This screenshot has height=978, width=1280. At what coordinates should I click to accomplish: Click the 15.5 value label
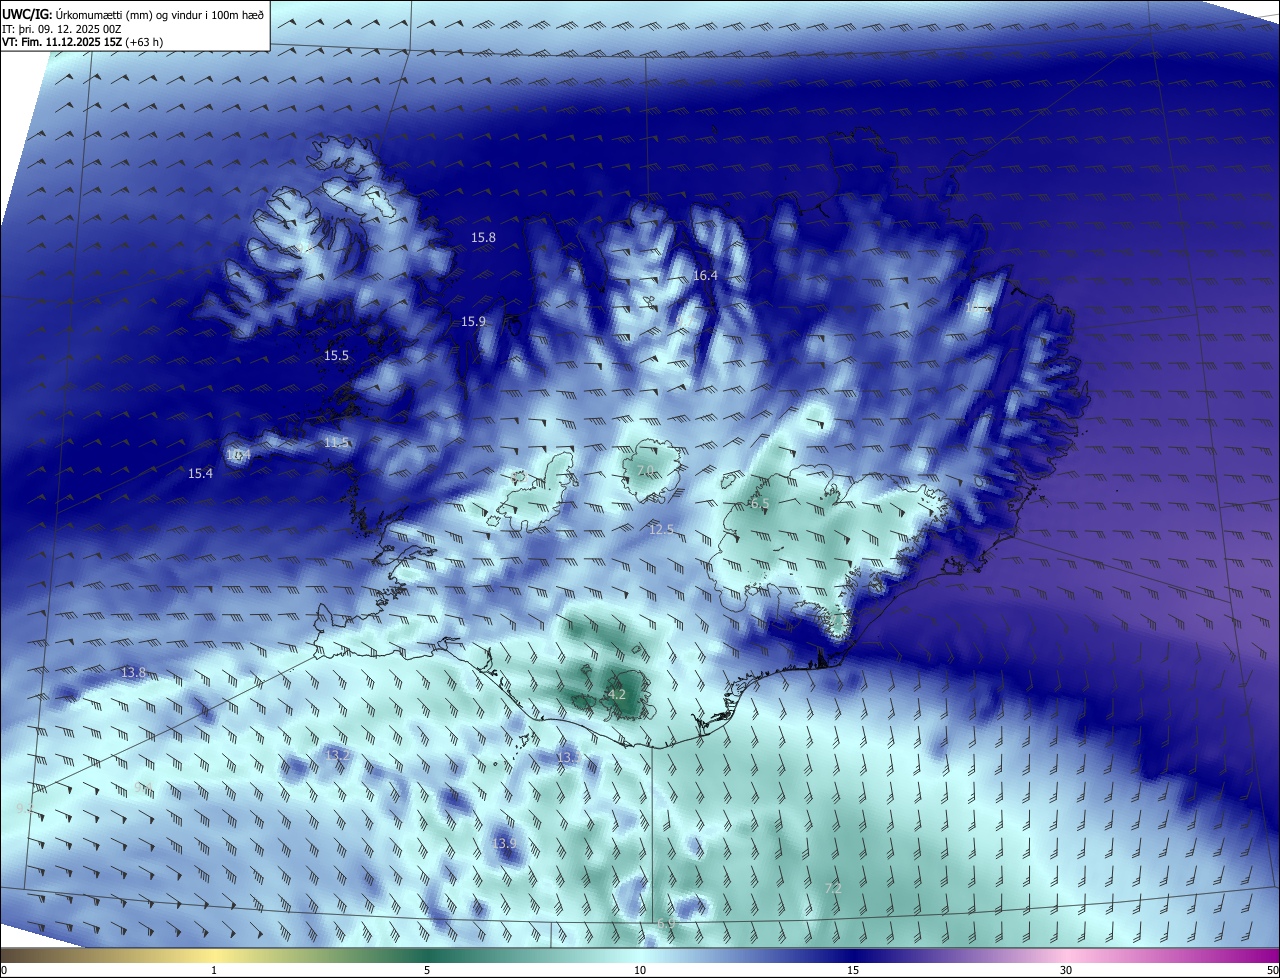coord(336,356)
